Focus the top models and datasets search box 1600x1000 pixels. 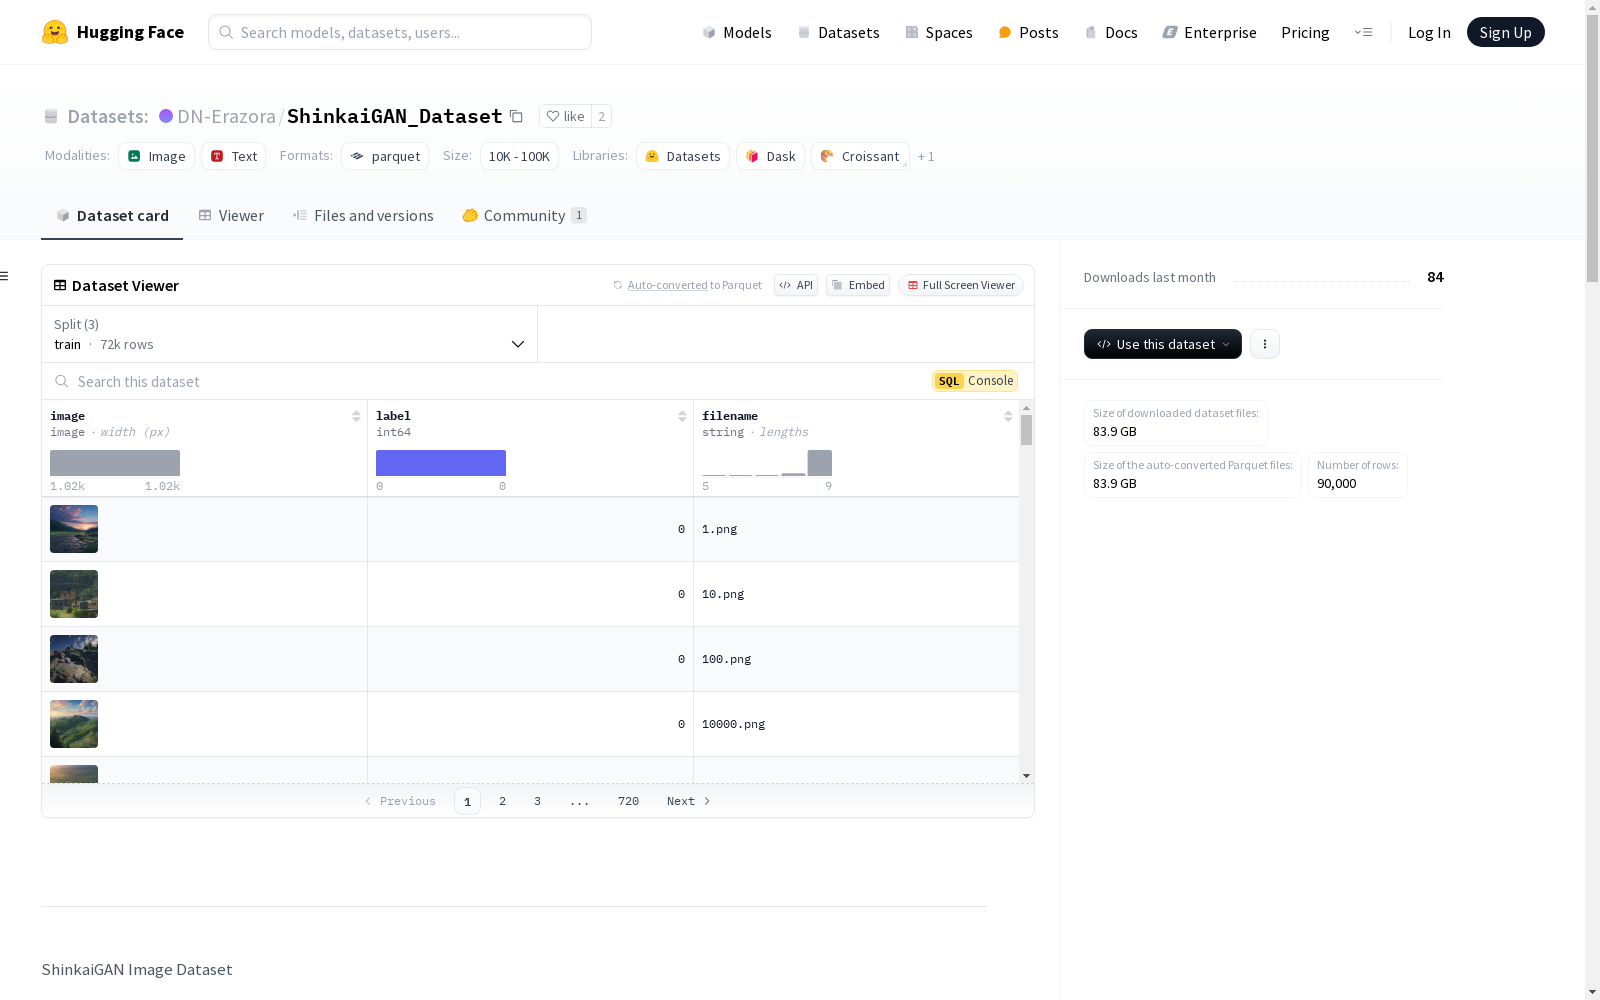[400, 32]
